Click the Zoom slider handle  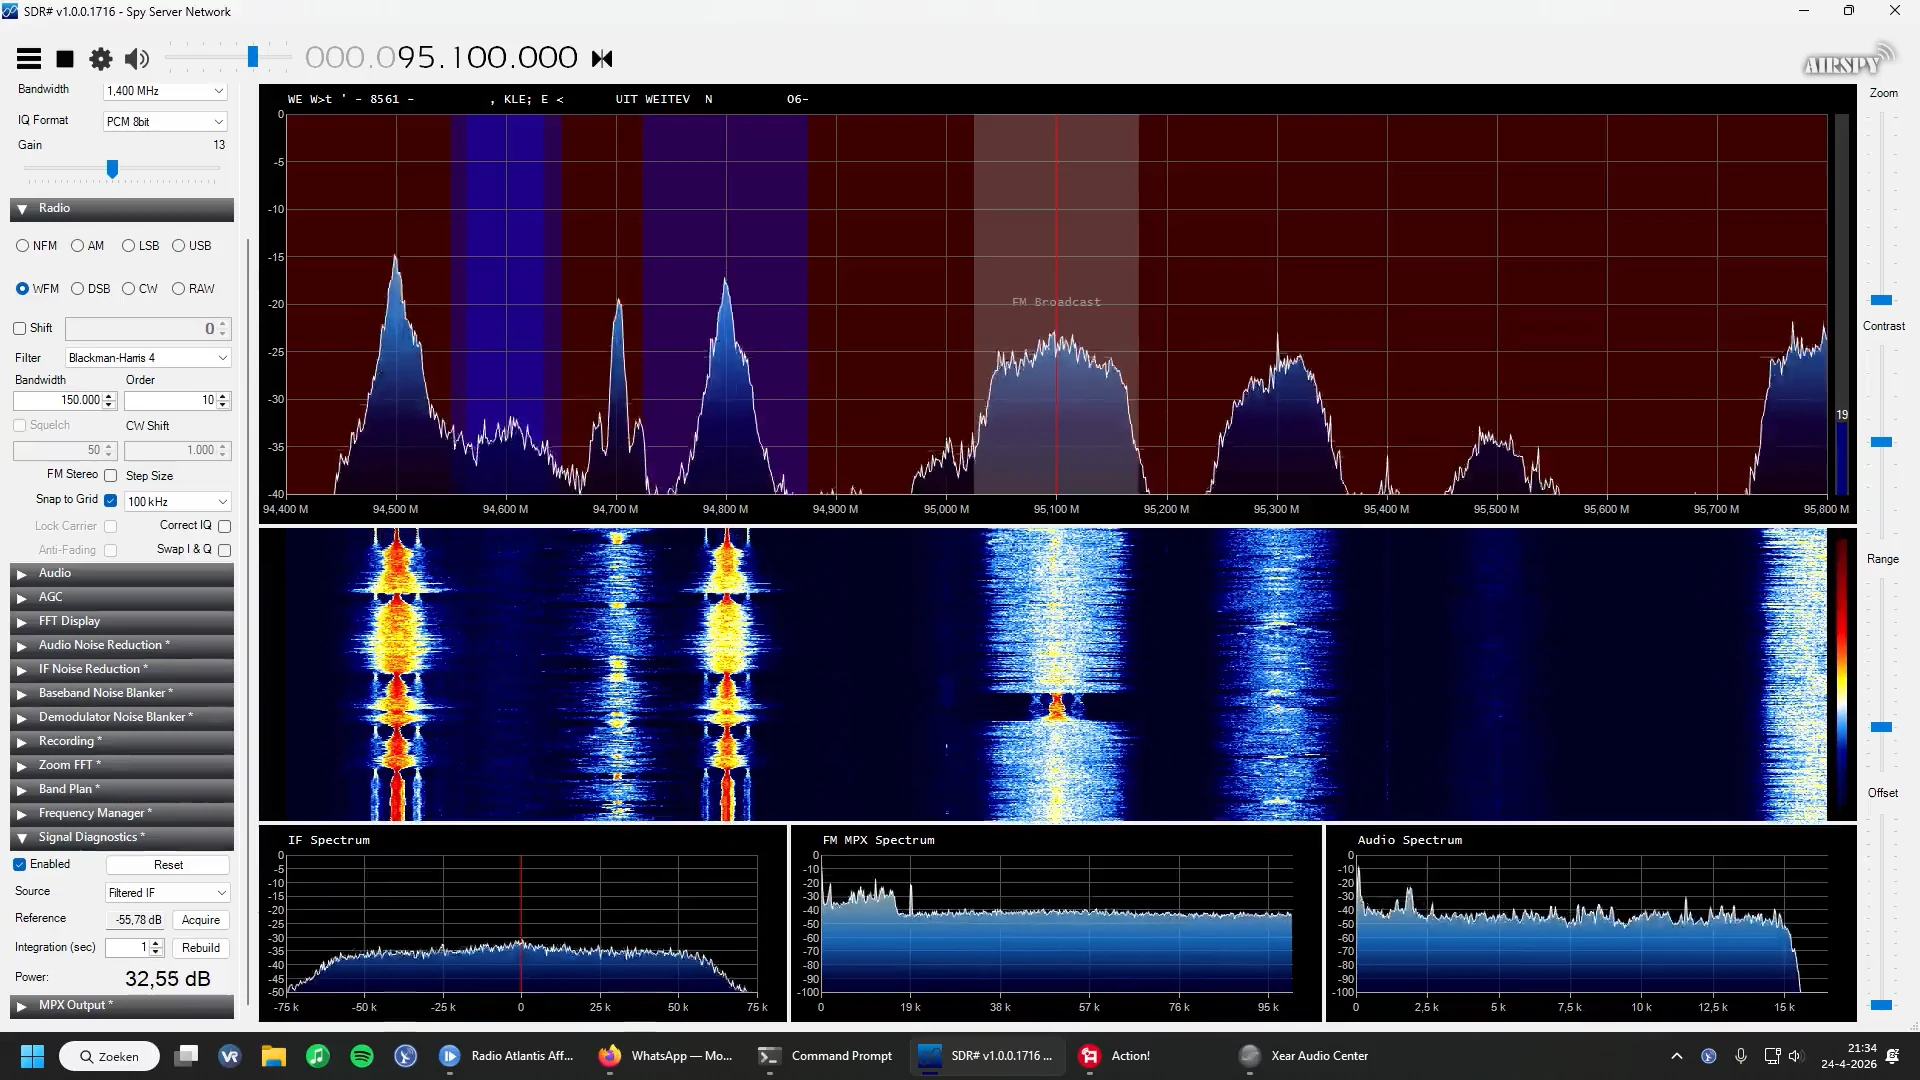coord(1881,300)
